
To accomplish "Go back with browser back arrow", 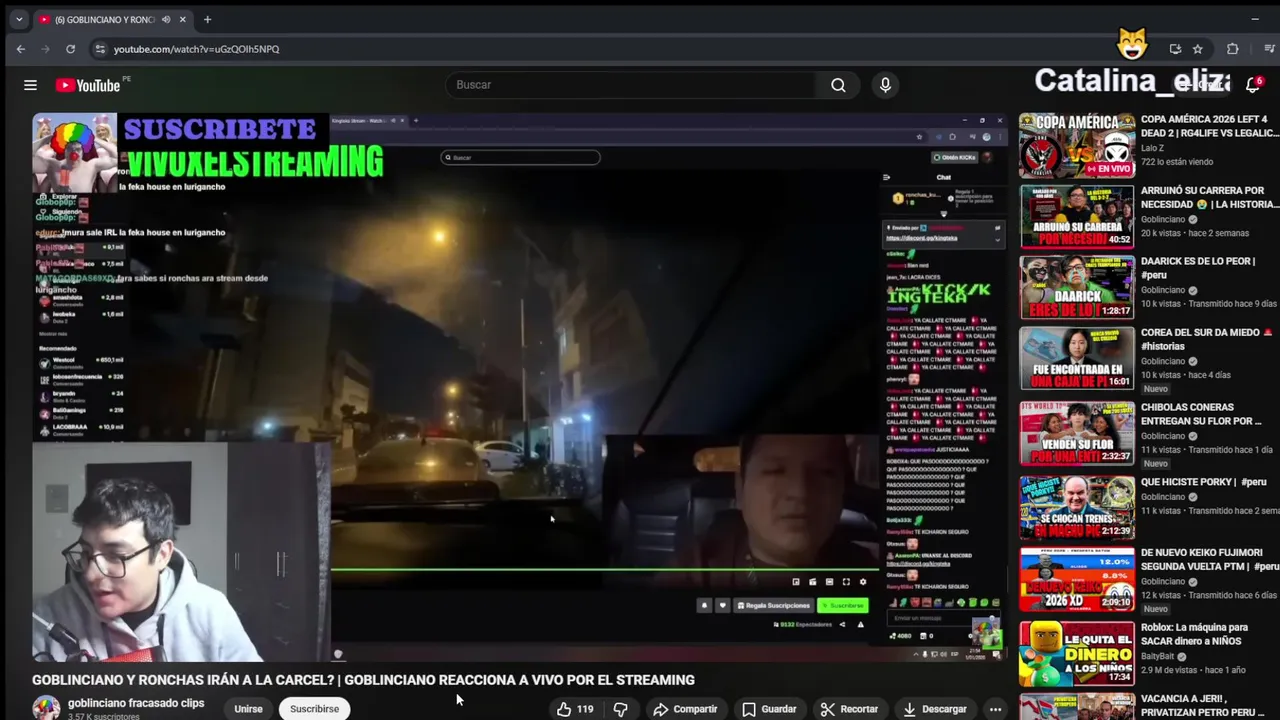I will click(x=21, y=49).
